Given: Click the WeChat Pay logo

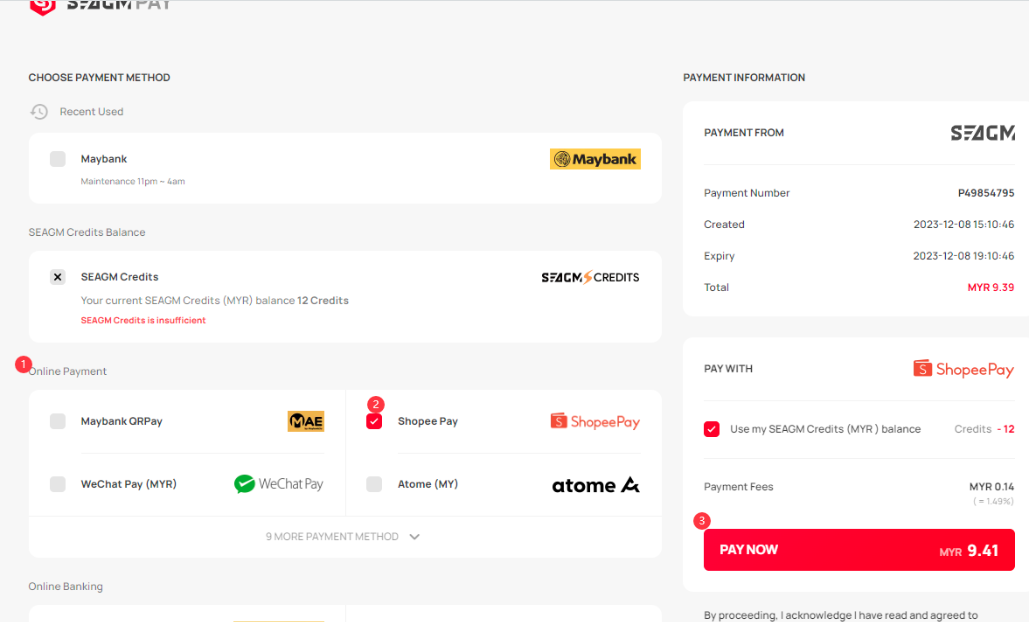Looking at the screenshot, I should point(279,484).
